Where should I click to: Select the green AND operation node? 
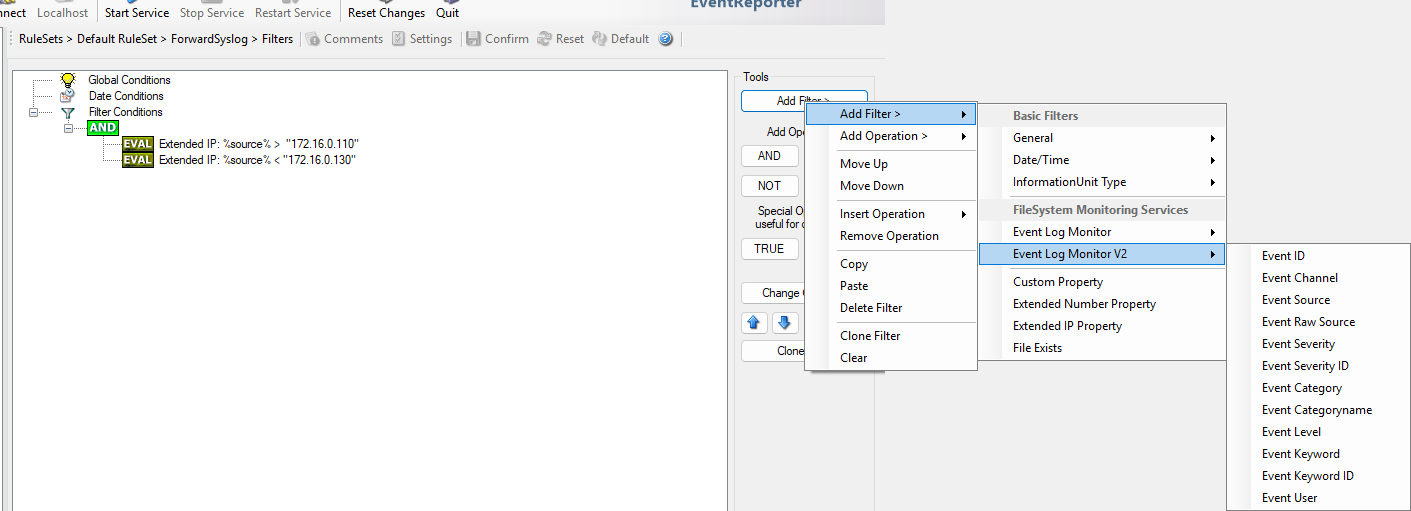click(103, 128)
